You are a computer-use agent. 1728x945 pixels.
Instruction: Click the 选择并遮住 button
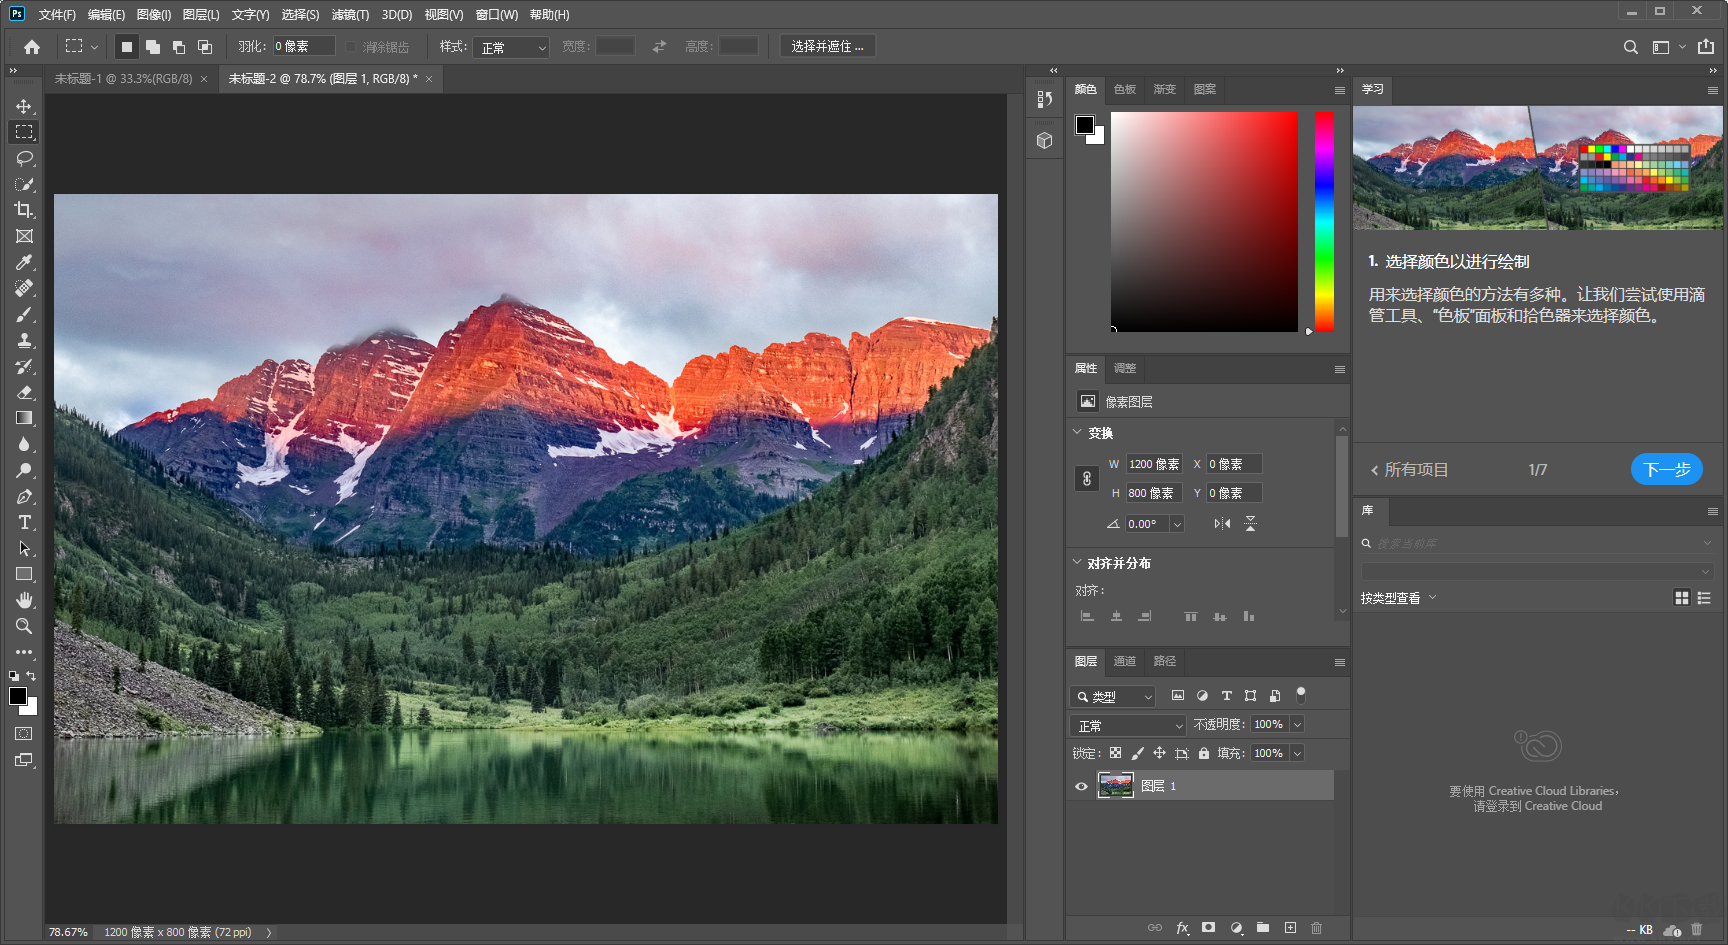pyautogui.click(x=827, y=45)
